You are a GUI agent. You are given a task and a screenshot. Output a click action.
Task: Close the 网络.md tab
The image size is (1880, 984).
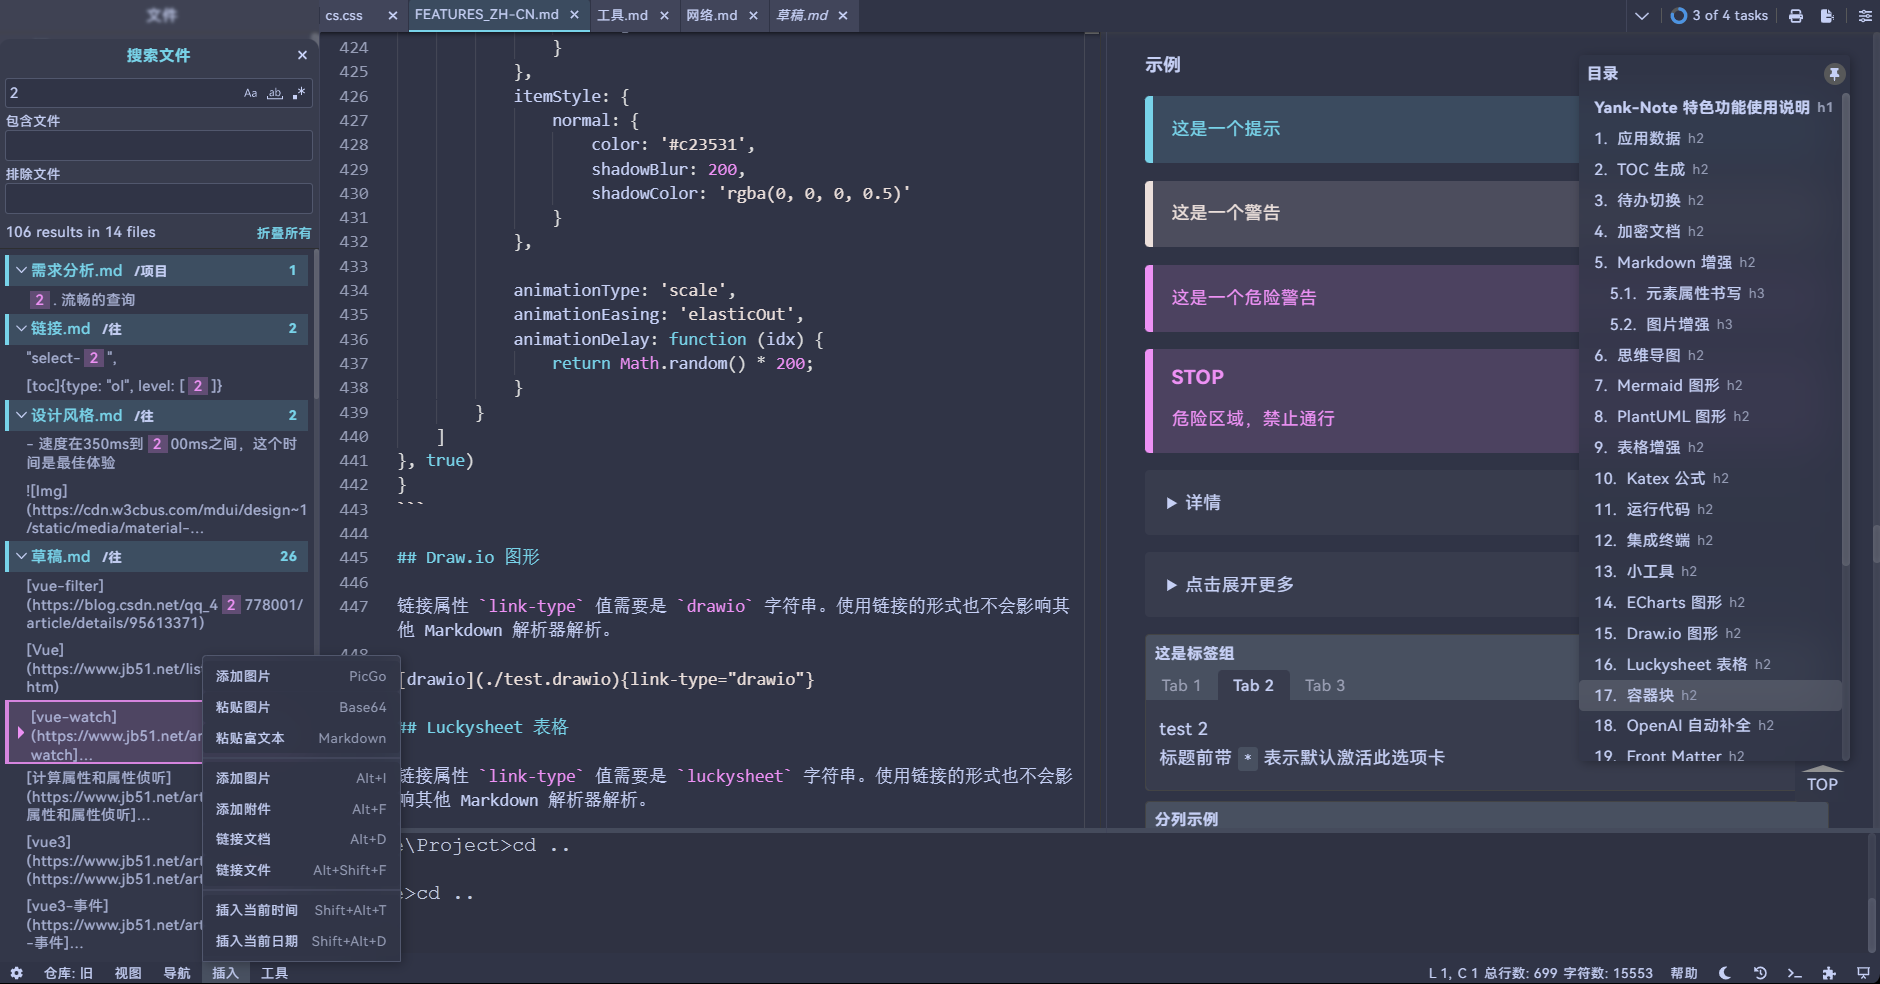pos(753,15)
